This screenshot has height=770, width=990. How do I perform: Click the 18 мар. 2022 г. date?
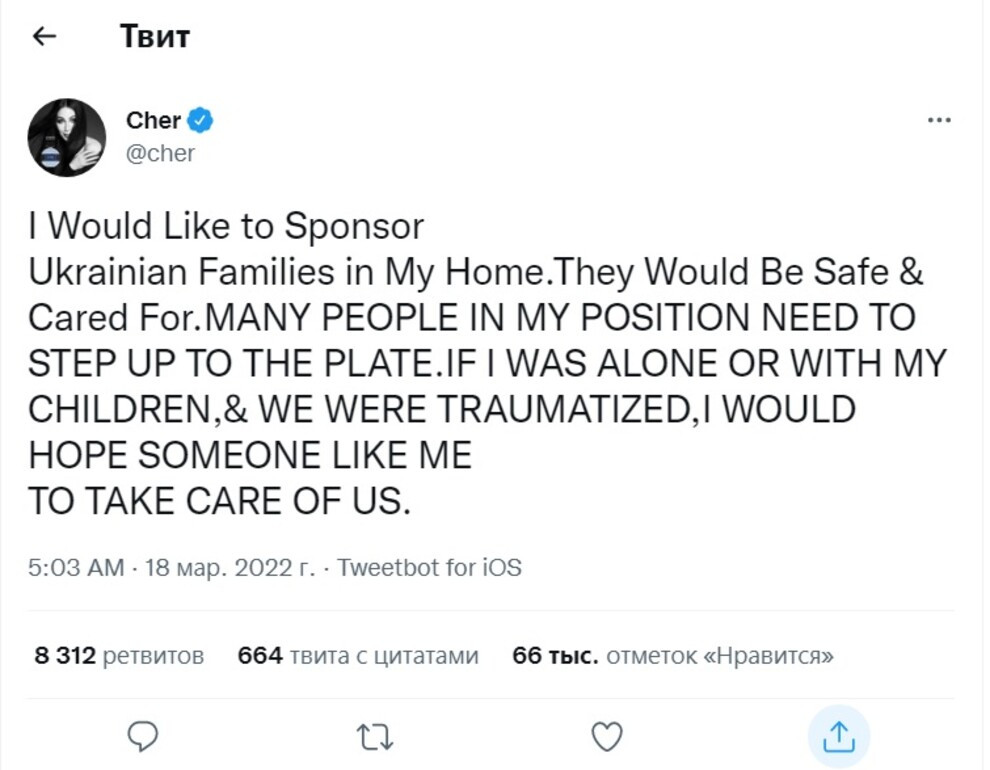(229, 568)
